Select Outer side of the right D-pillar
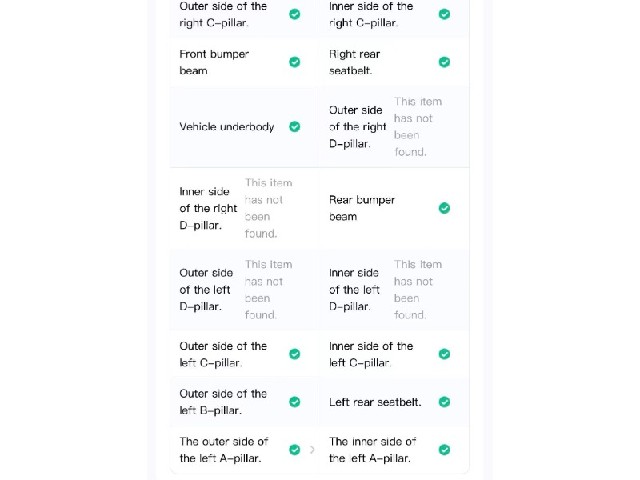The image size is (640, 480). [x=358, y=127]
